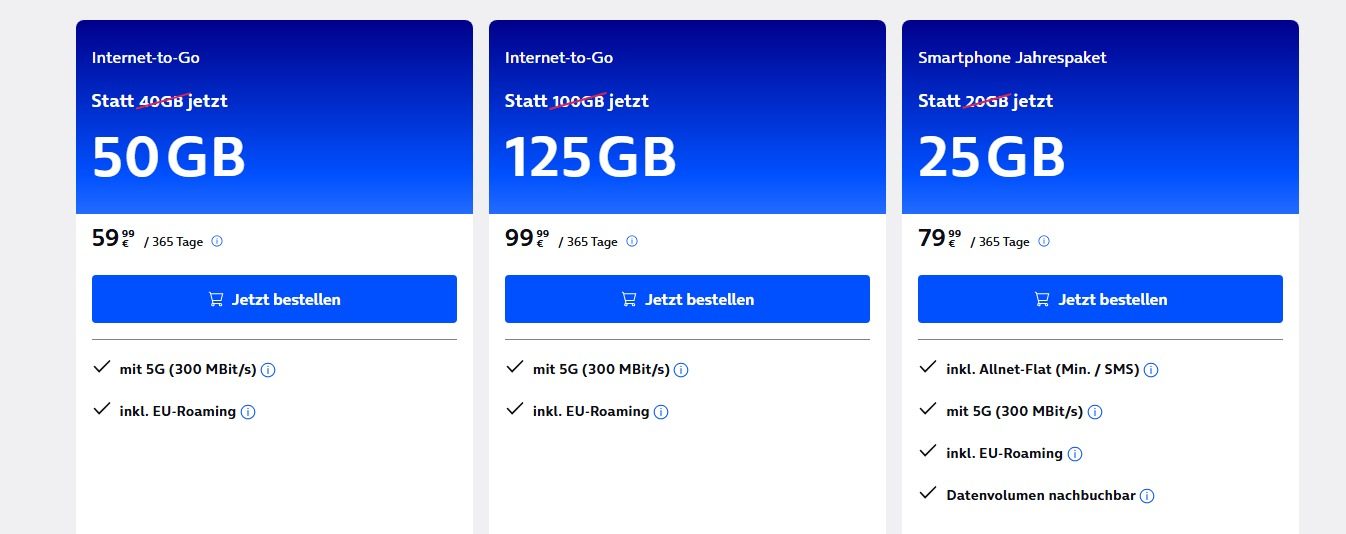The image size is (1346, 534).
Task: Click the 50 GB plan header
Action: tap(169, 157)
